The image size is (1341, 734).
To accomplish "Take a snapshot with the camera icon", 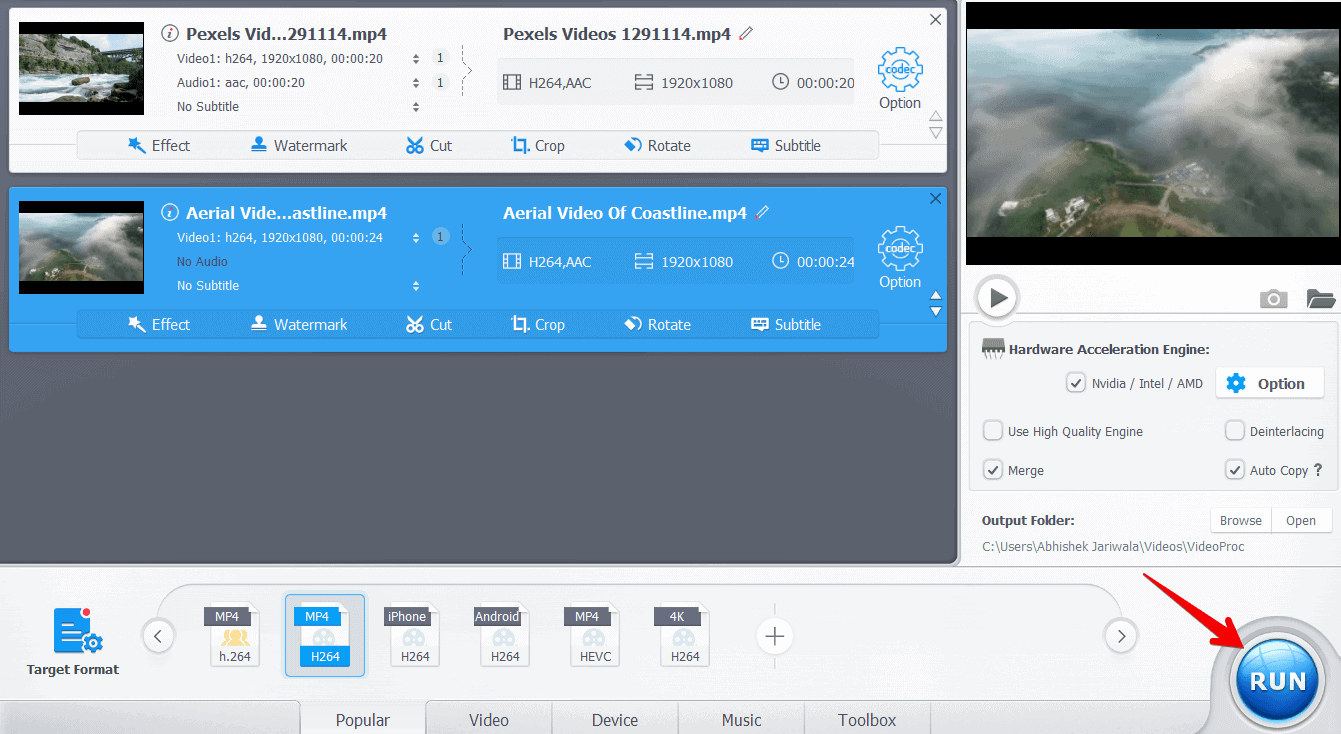I will coord(1273,298).
